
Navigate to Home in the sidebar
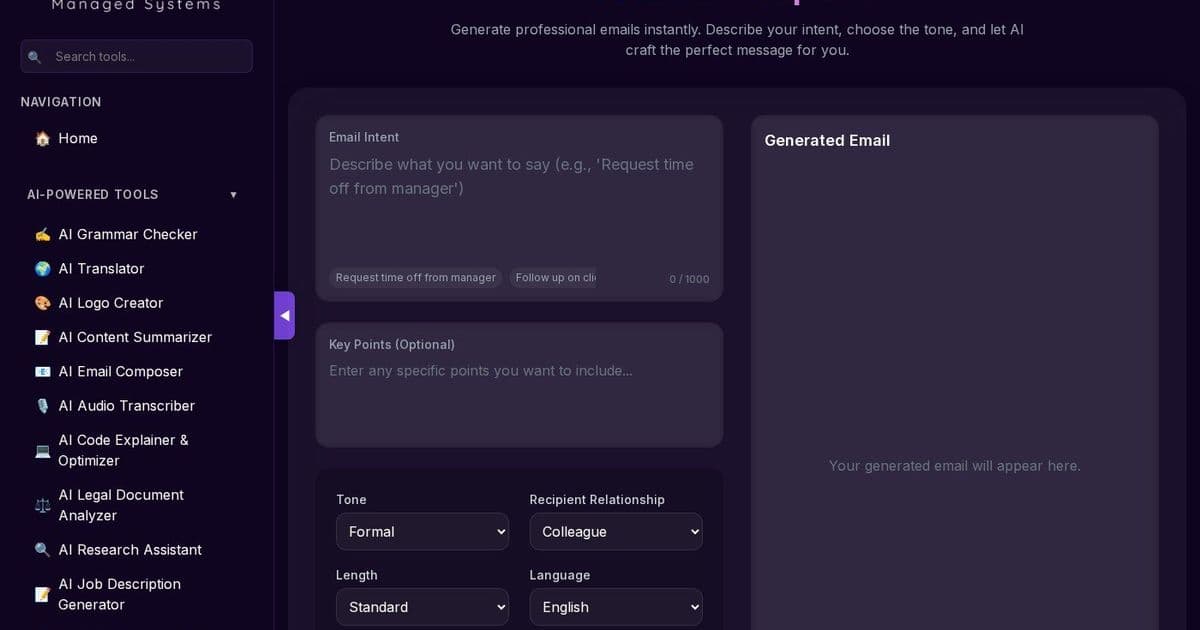[x=77, y=139]
